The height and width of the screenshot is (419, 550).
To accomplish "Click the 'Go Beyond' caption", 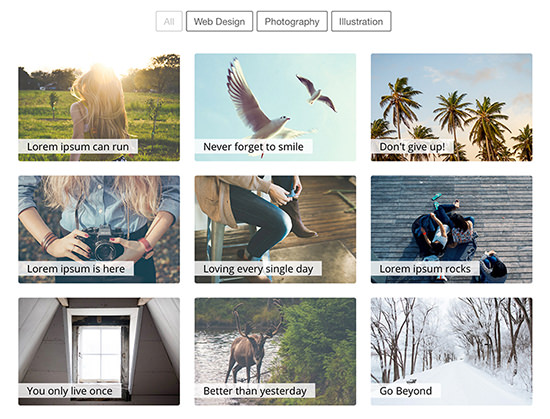I will click(405, 391).
